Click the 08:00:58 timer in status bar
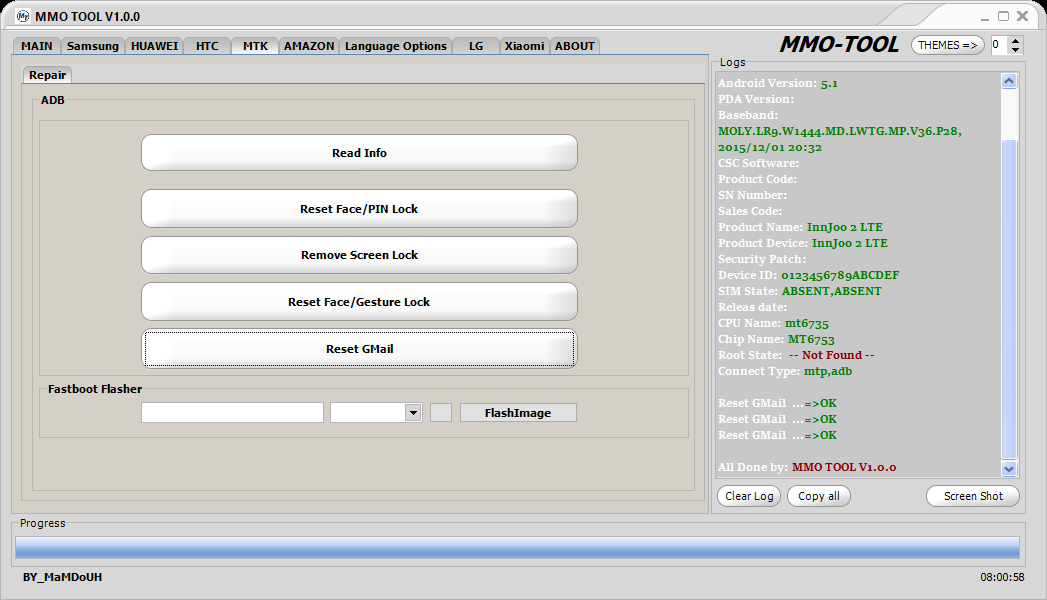 [1002, 577]
